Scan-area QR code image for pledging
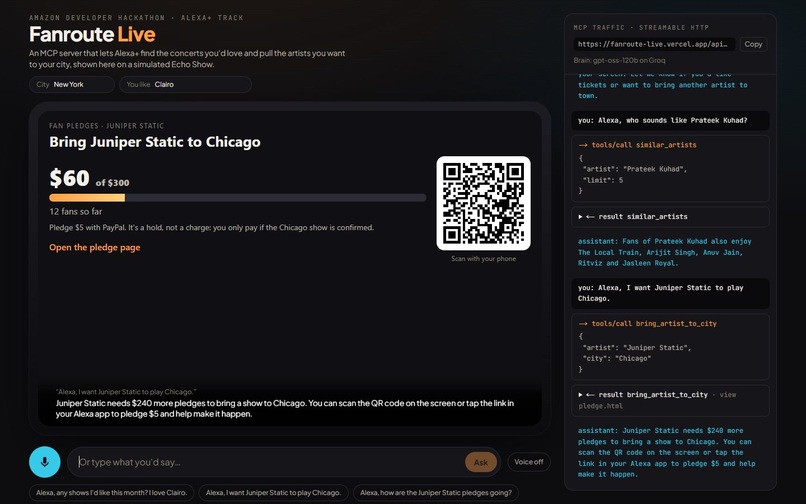This screenshot has width=806, height=504. coord(483,203)
